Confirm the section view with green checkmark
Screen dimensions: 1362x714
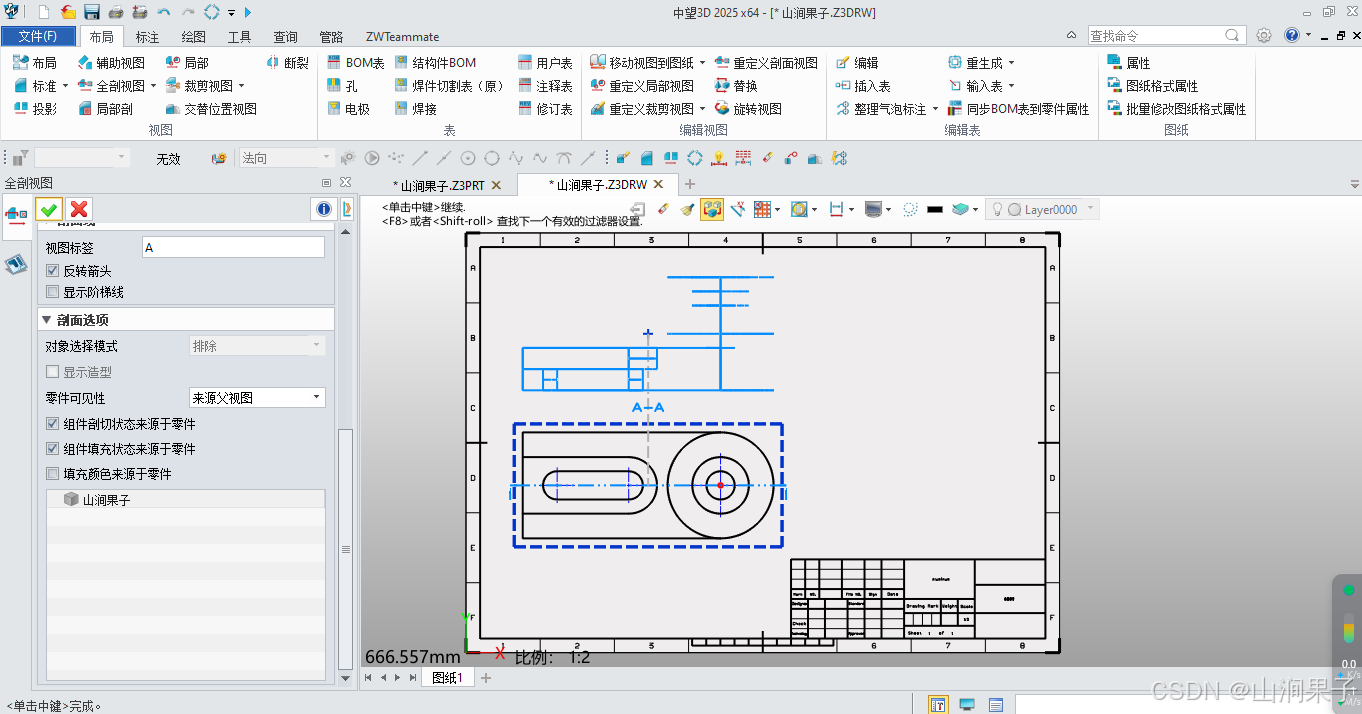[49, 209]
